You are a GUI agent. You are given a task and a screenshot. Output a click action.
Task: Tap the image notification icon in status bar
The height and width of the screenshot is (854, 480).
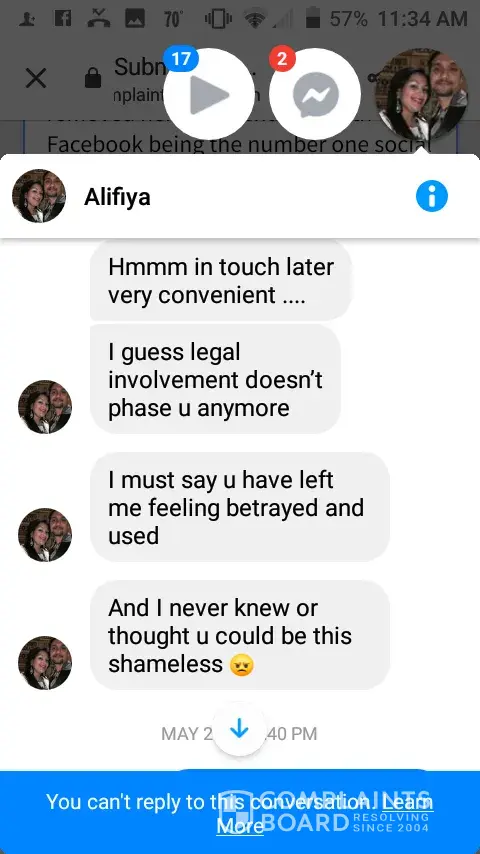pyautogui.click(x=135, y=19)
